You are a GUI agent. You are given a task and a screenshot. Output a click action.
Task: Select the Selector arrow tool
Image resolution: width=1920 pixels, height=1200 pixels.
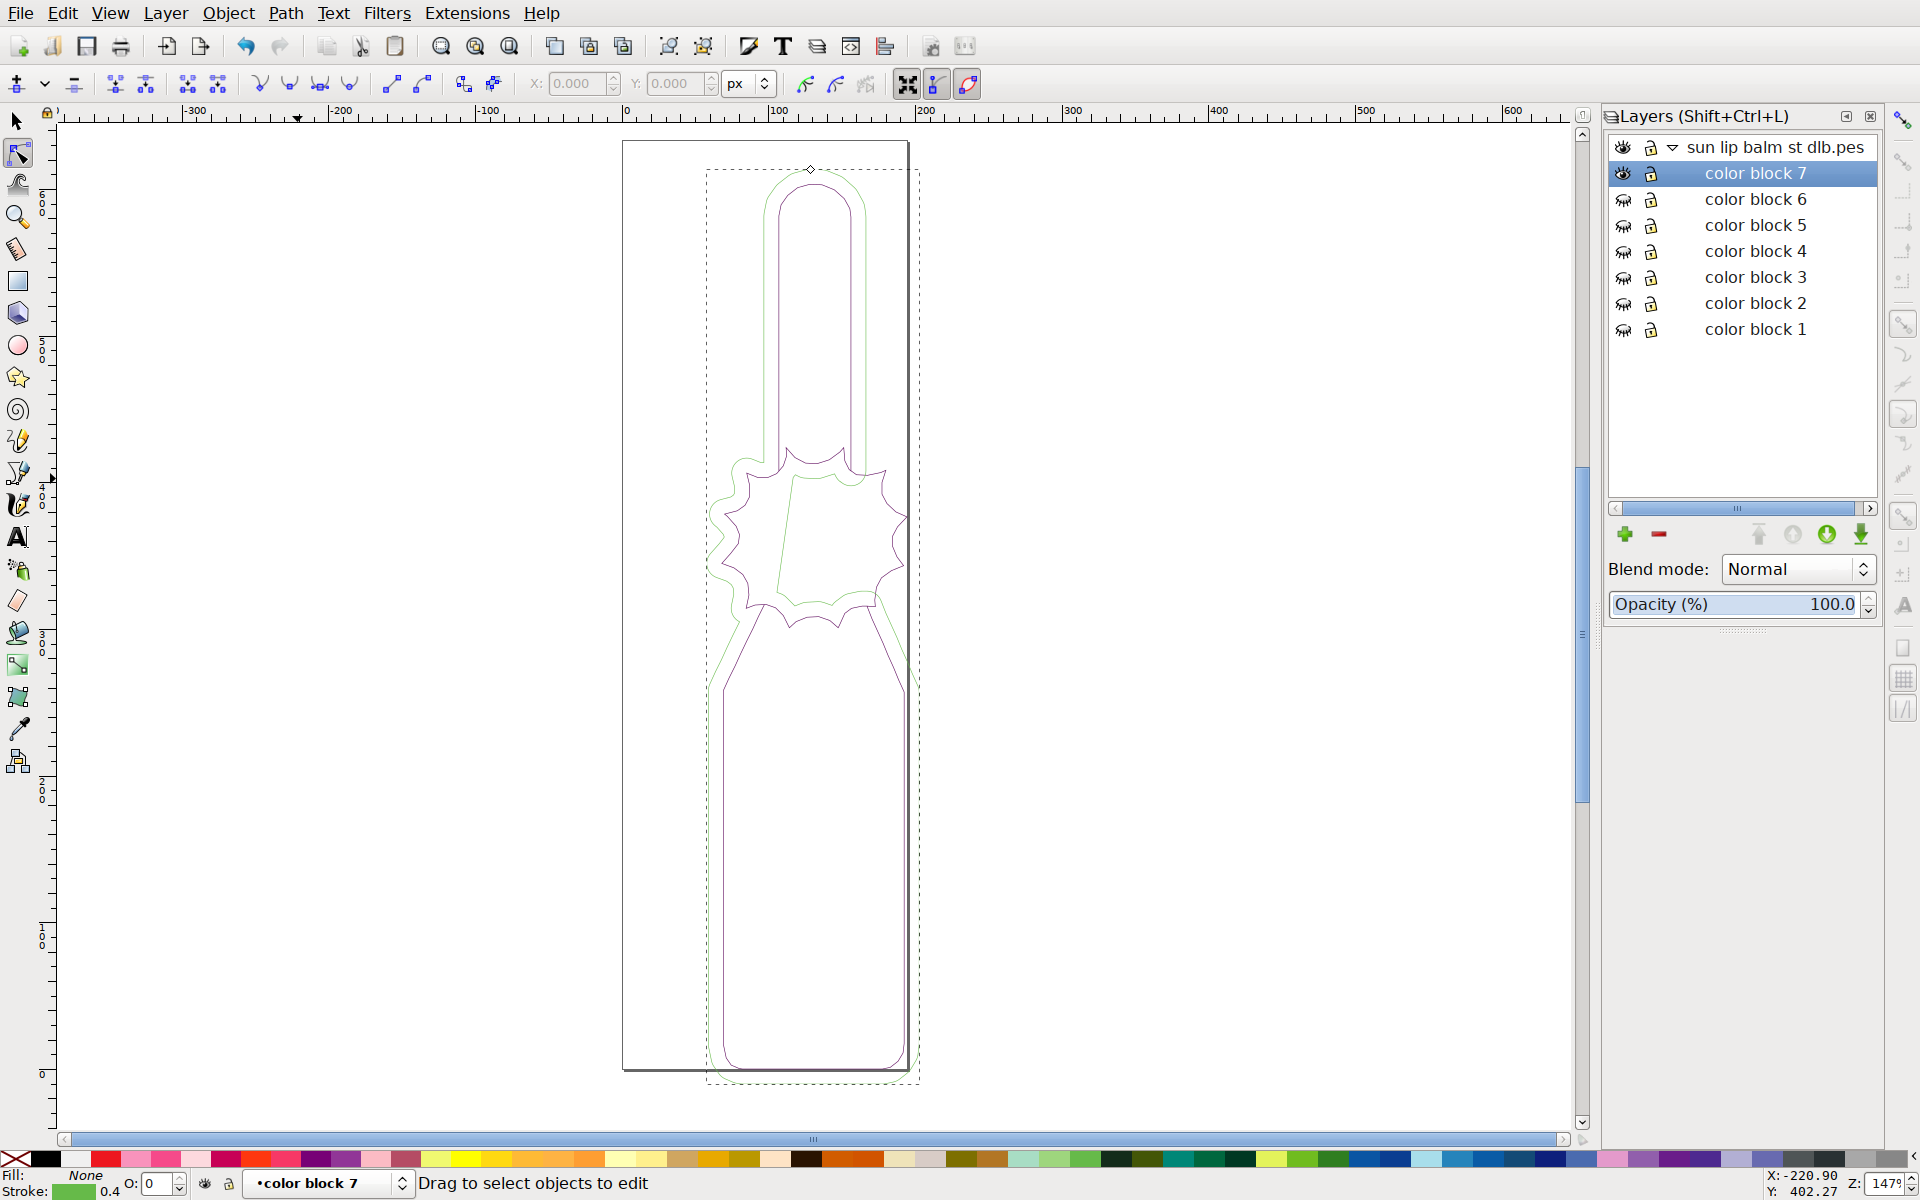click(17, 122)
